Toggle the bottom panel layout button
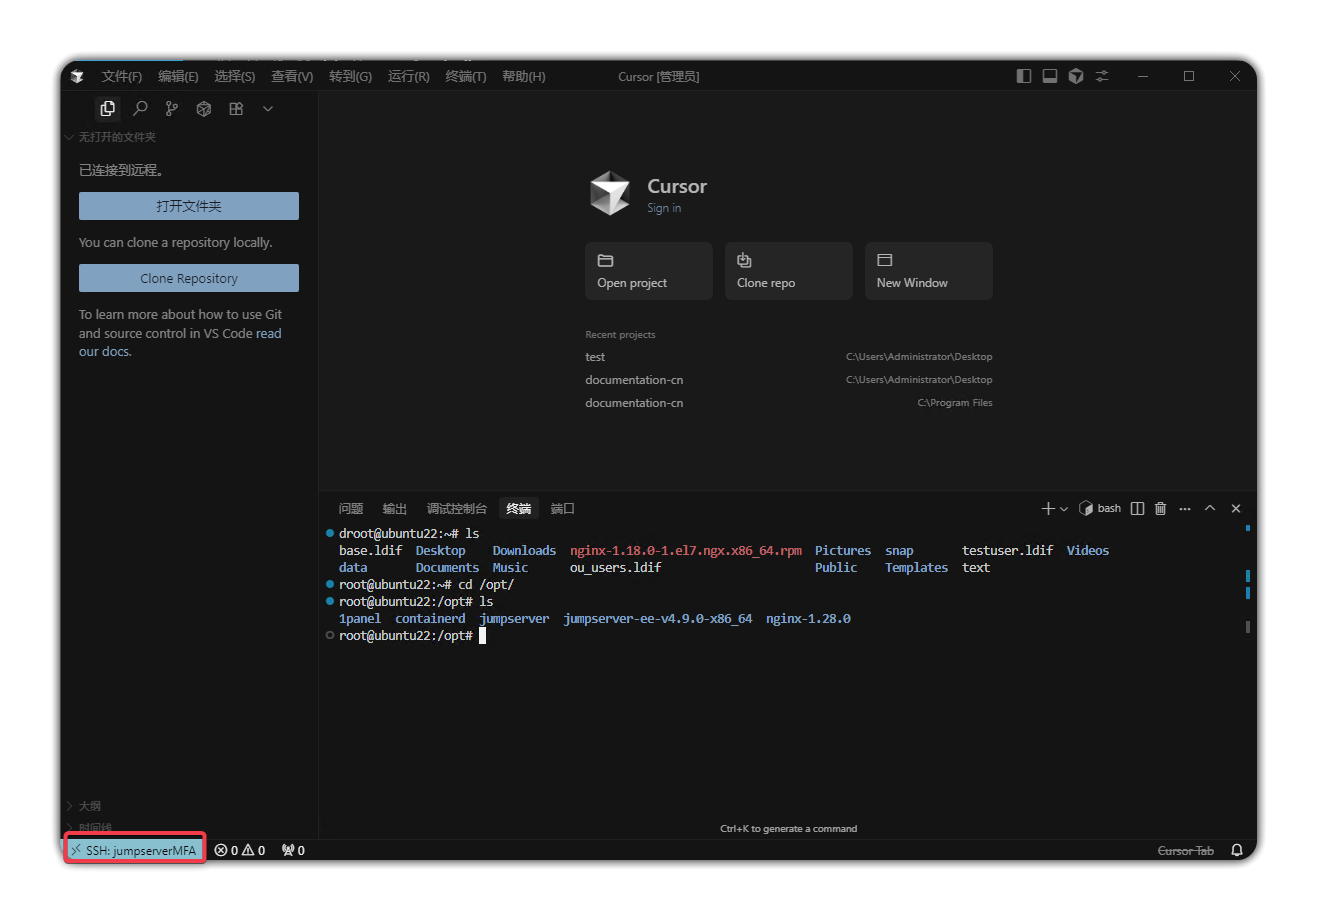Viewport: 1317px width, 900px height. 1050,76
